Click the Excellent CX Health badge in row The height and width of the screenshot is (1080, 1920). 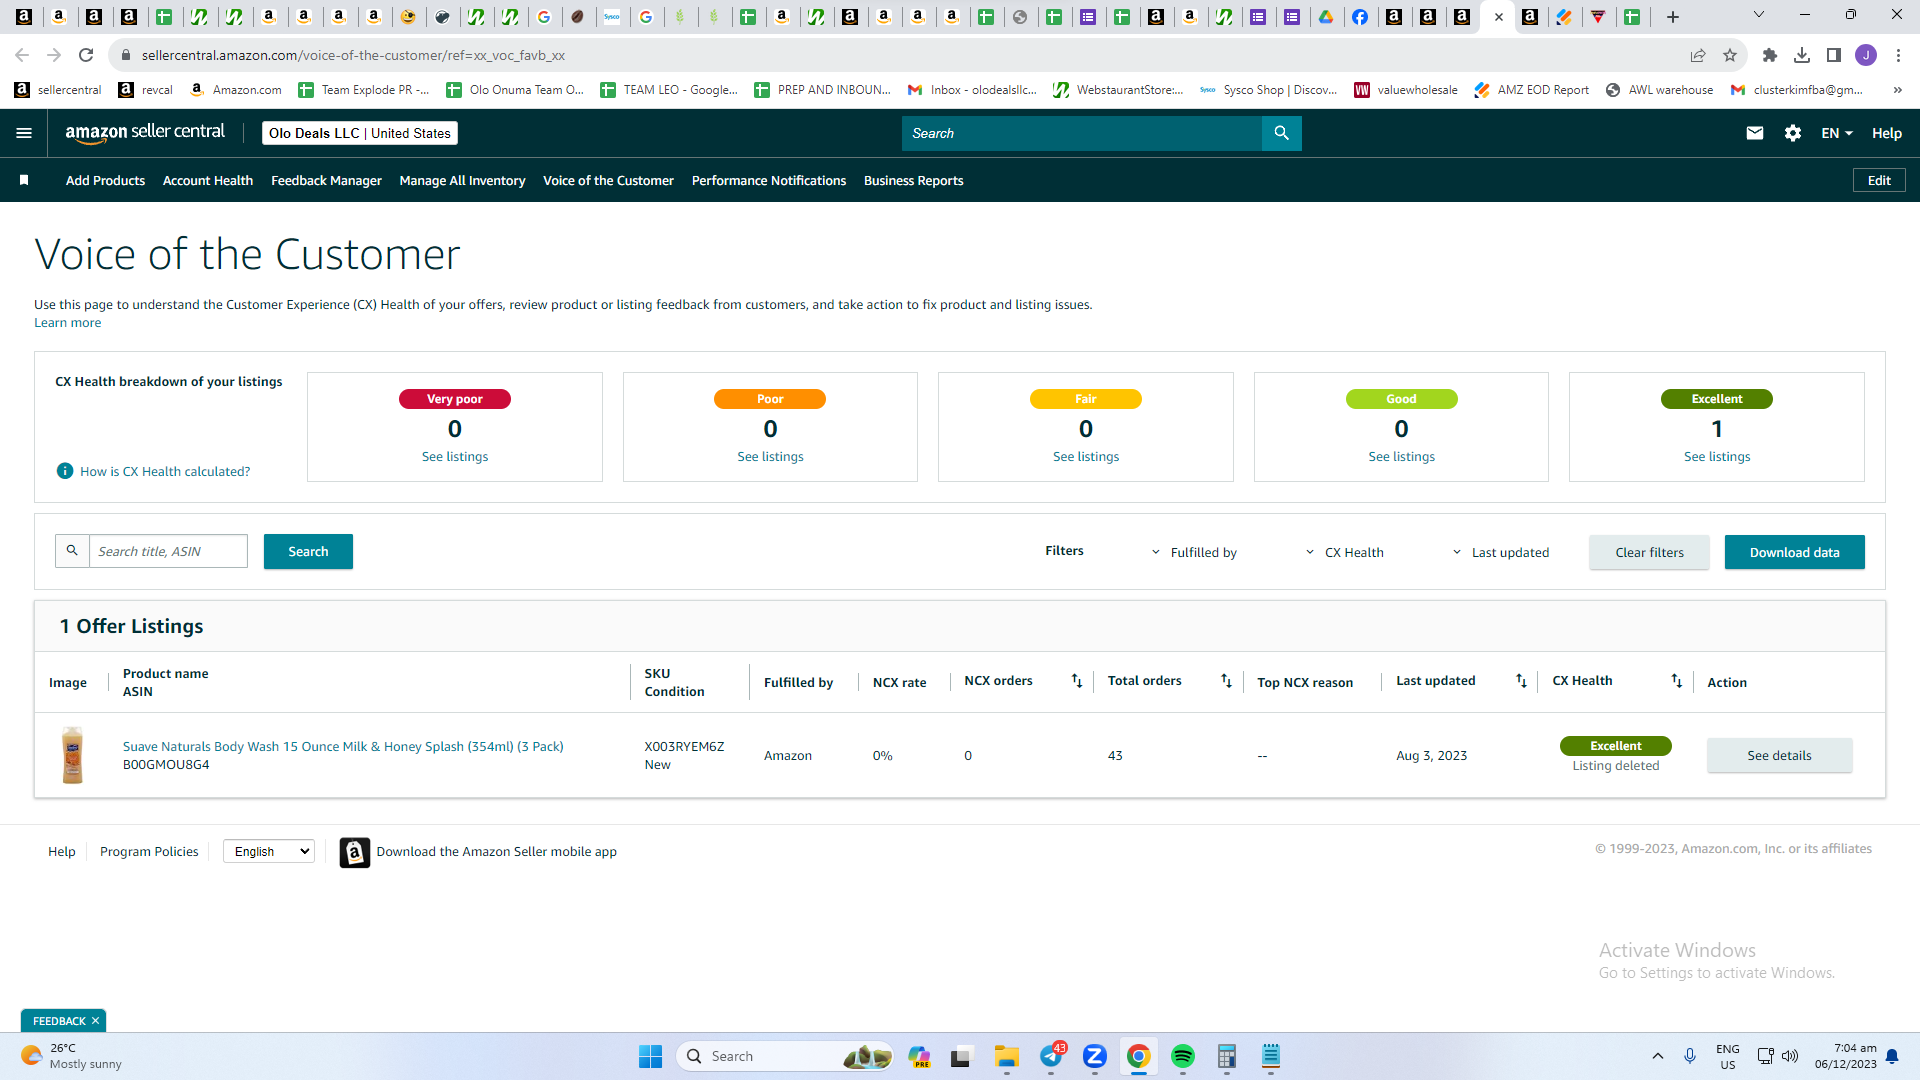click(1615, 746)
